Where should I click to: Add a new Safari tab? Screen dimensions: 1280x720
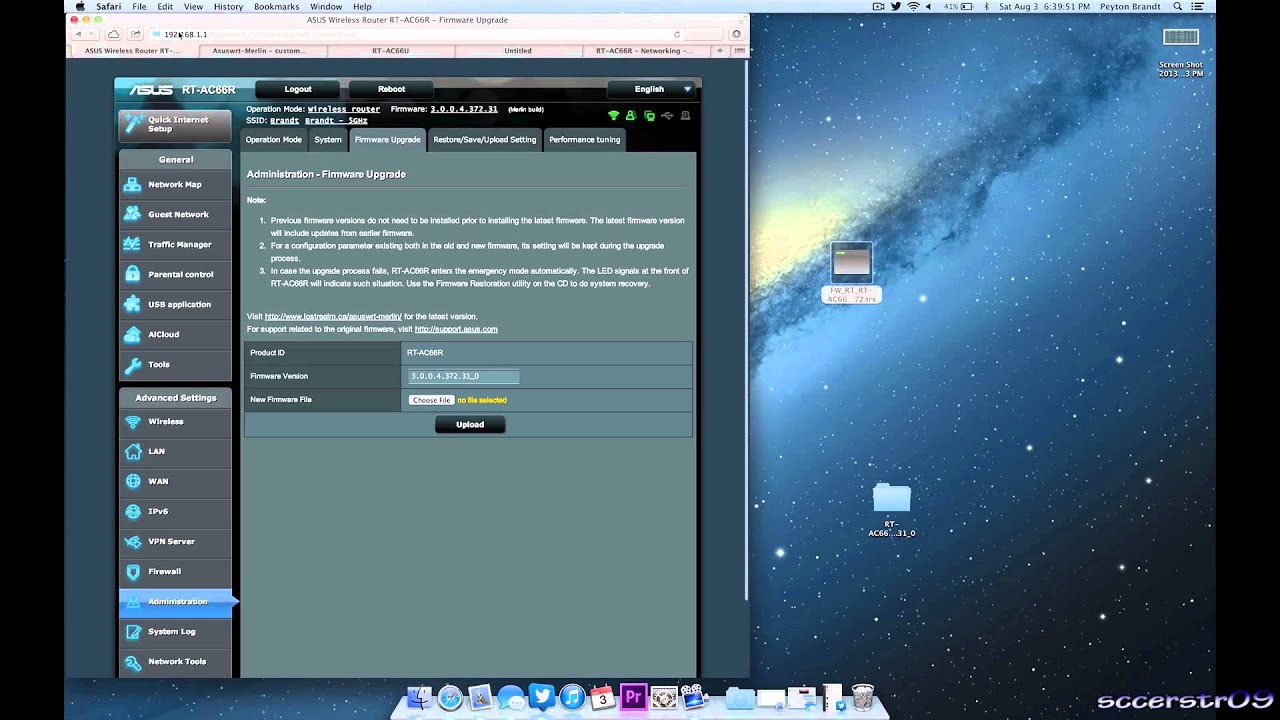[720, 50]
